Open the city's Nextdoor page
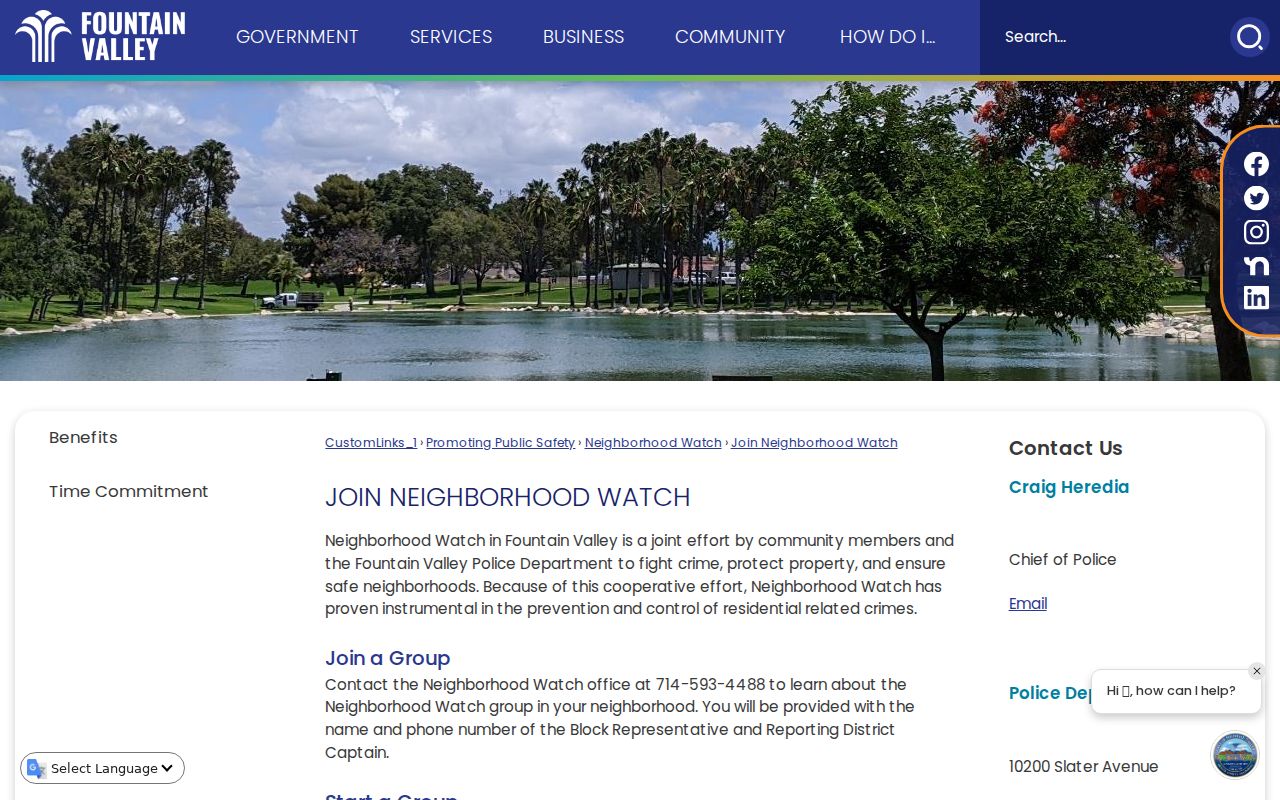 [x=1256, y=265]
